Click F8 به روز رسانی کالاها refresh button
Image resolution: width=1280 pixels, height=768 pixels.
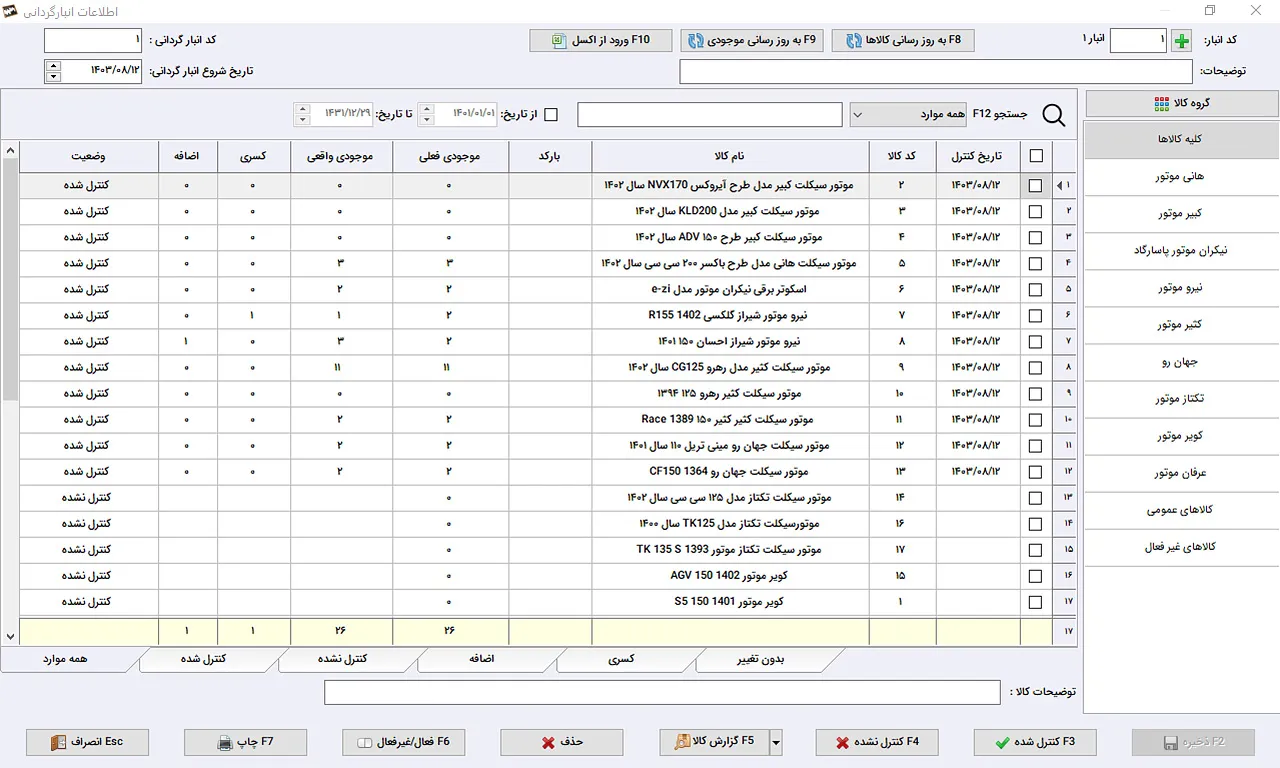click(x=903, y=40)
